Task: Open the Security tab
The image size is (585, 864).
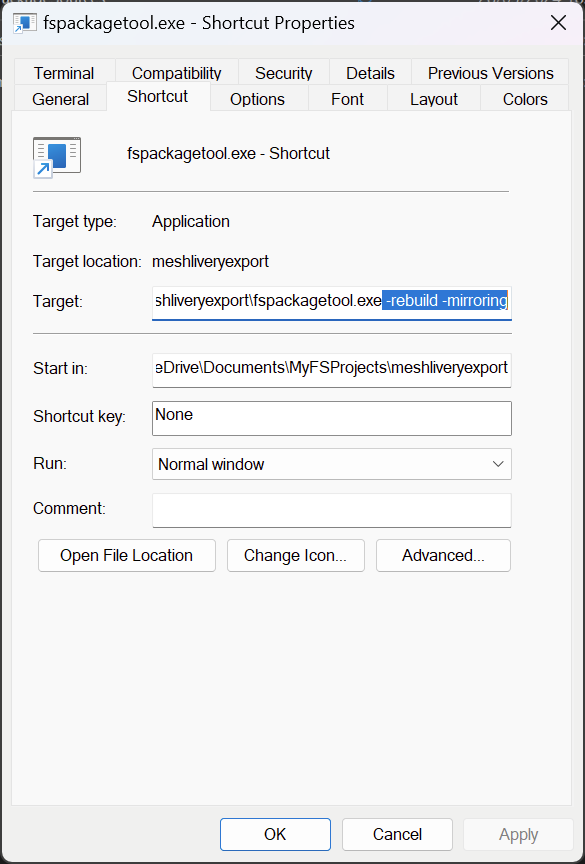Action: point(283,73)
